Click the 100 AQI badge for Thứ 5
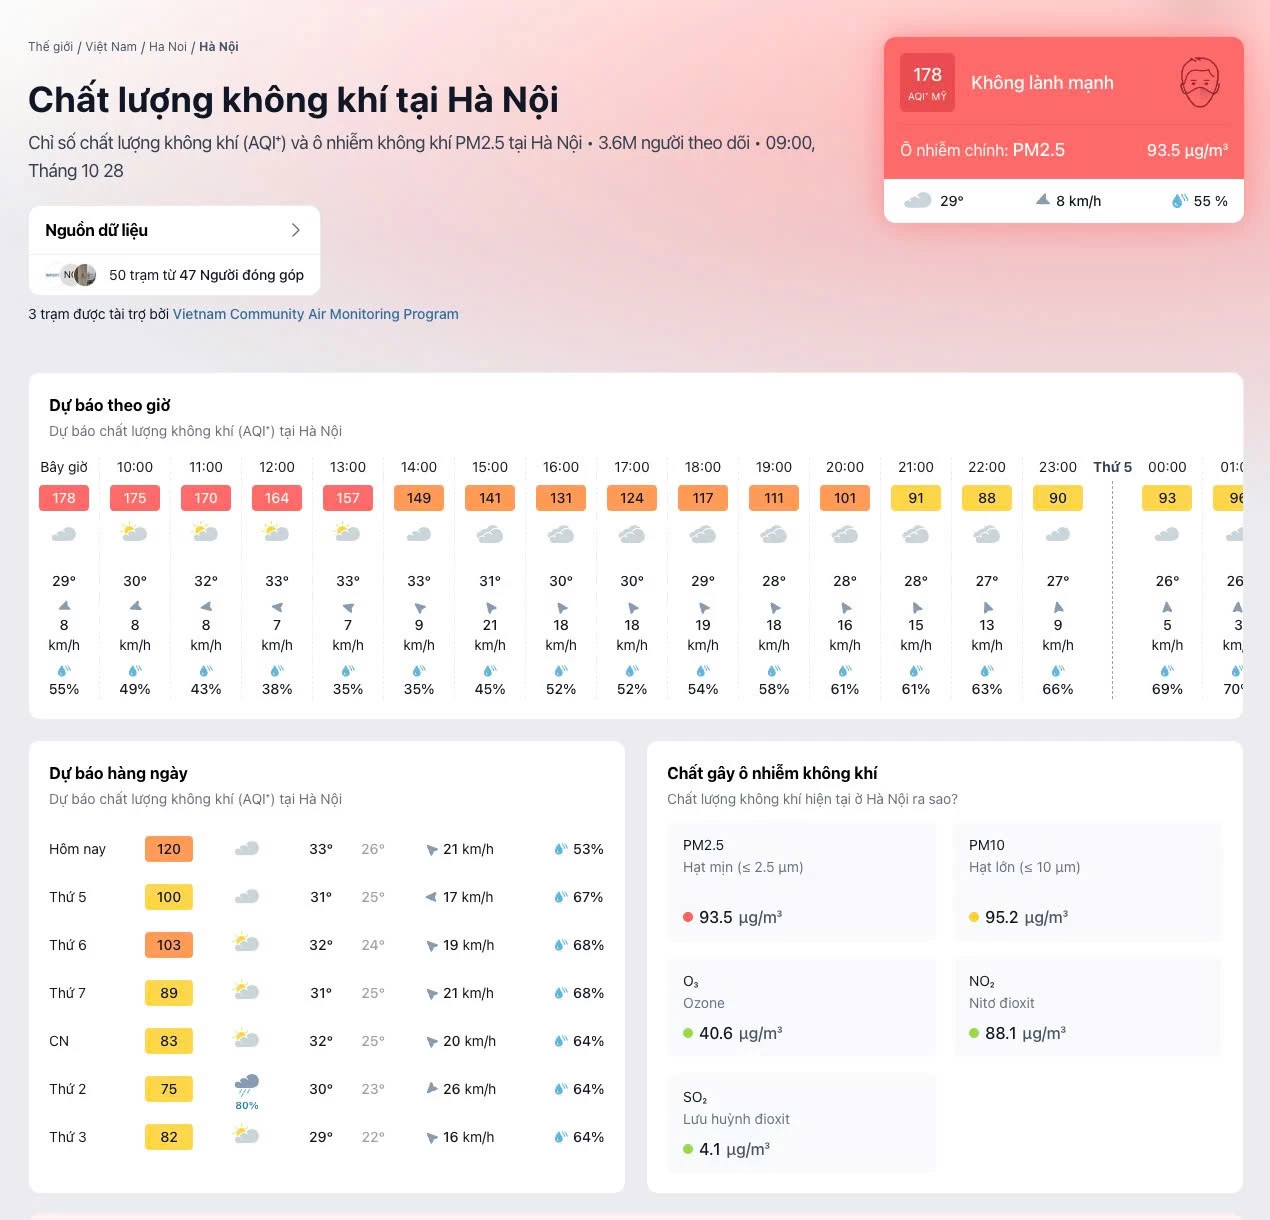 169,897
